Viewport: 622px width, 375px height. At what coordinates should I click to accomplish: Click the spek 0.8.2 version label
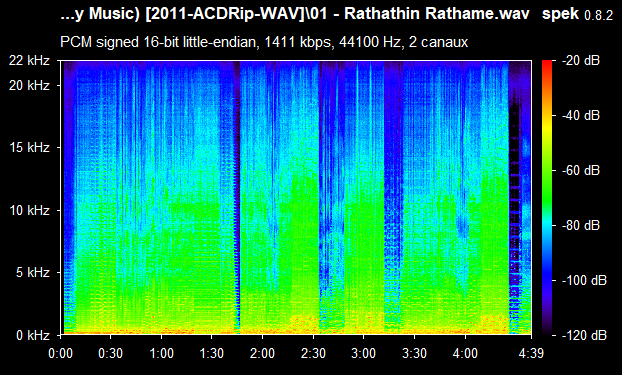(577, 14)
